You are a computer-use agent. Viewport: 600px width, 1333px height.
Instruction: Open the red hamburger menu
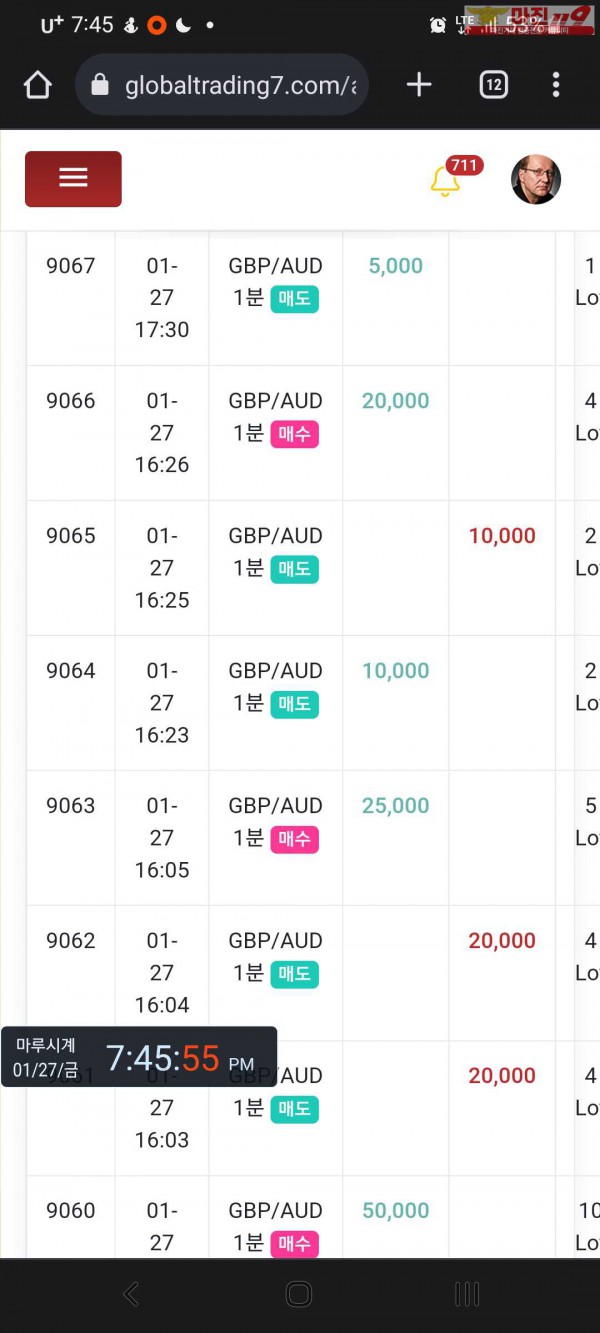[73, 179]
